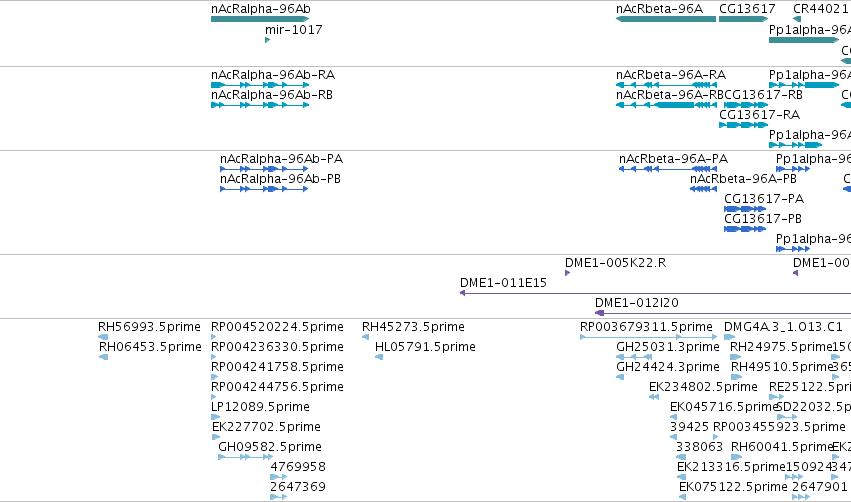Click the nAcRalpha-96Ab-PA protein feature

click(264, 169)
